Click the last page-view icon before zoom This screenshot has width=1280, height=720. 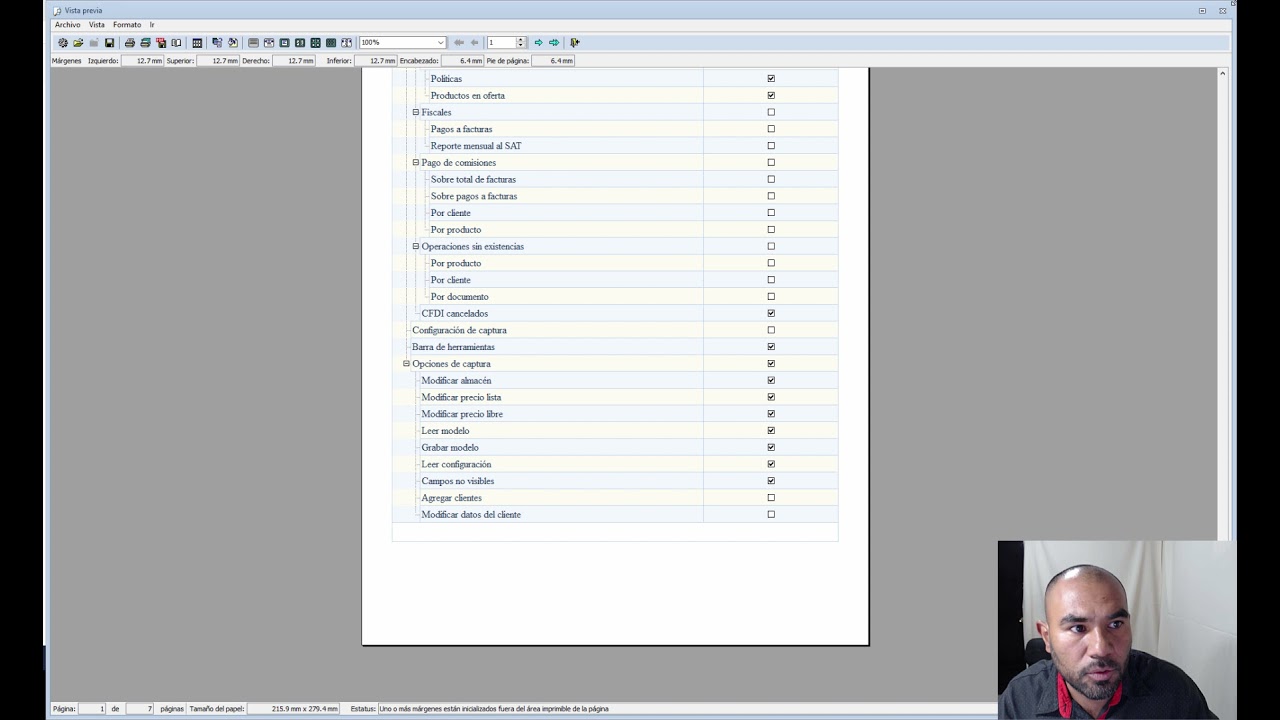[346, 43]
